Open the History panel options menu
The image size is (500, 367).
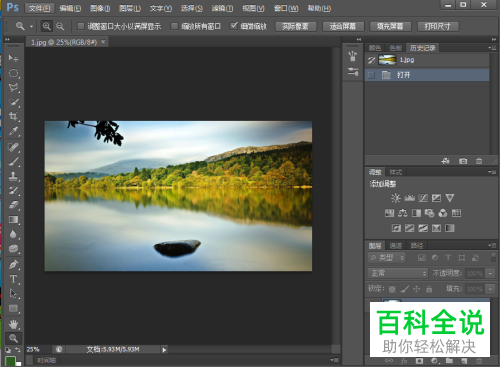(492, 48)
